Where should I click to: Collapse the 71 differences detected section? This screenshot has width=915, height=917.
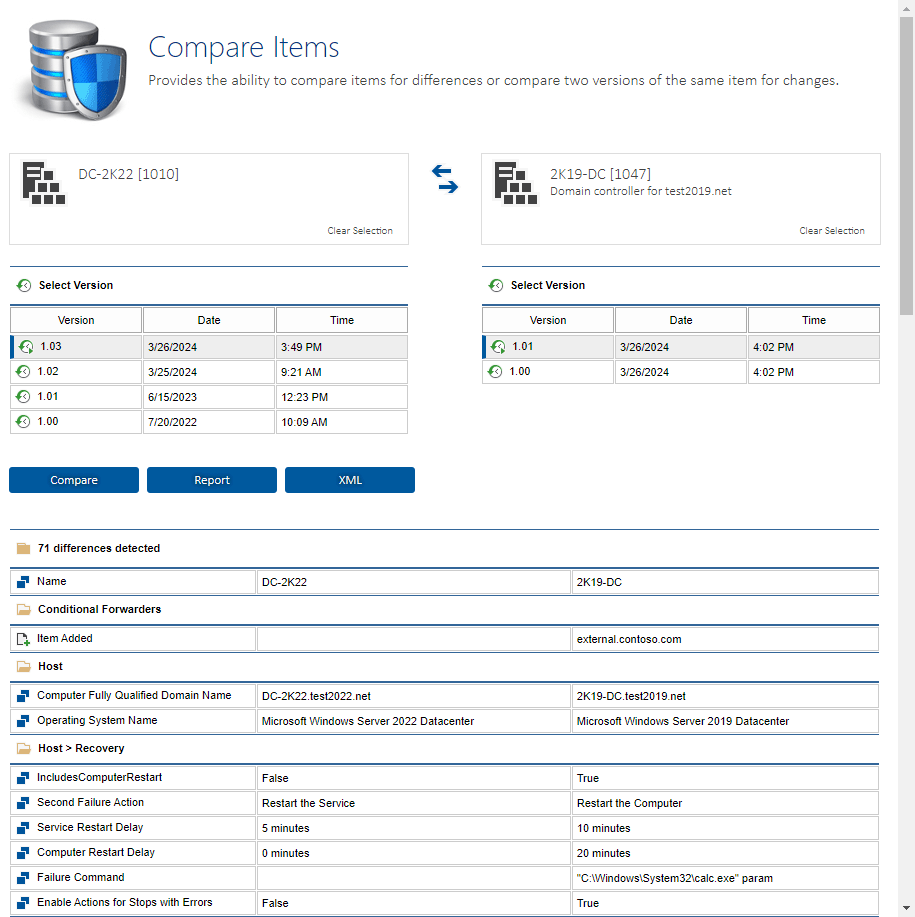coord(98,548)
